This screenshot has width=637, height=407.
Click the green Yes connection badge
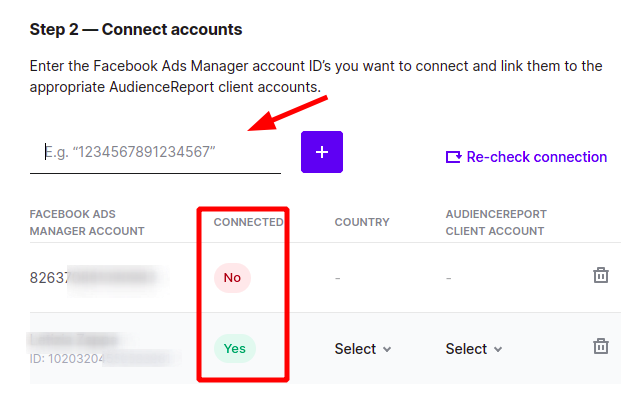coord(235,349)
